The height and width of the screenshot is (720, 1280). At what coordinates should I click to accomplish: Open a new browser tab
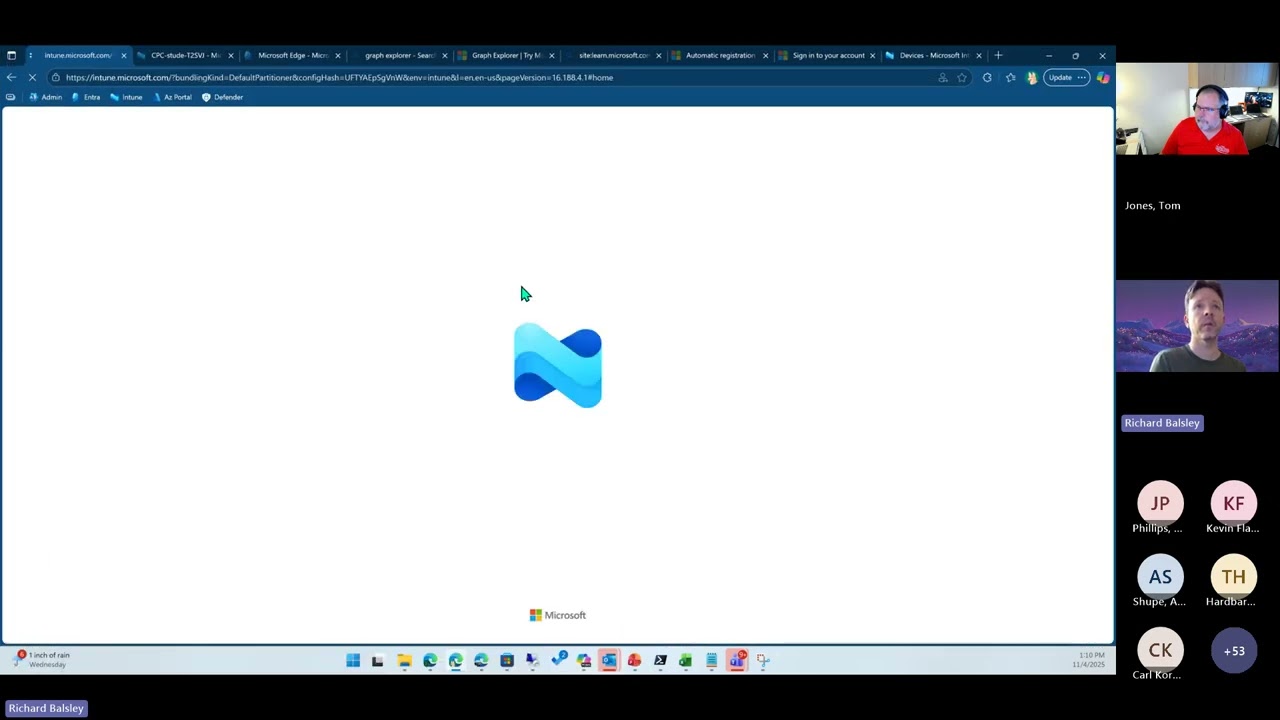(x=998, y=56)
